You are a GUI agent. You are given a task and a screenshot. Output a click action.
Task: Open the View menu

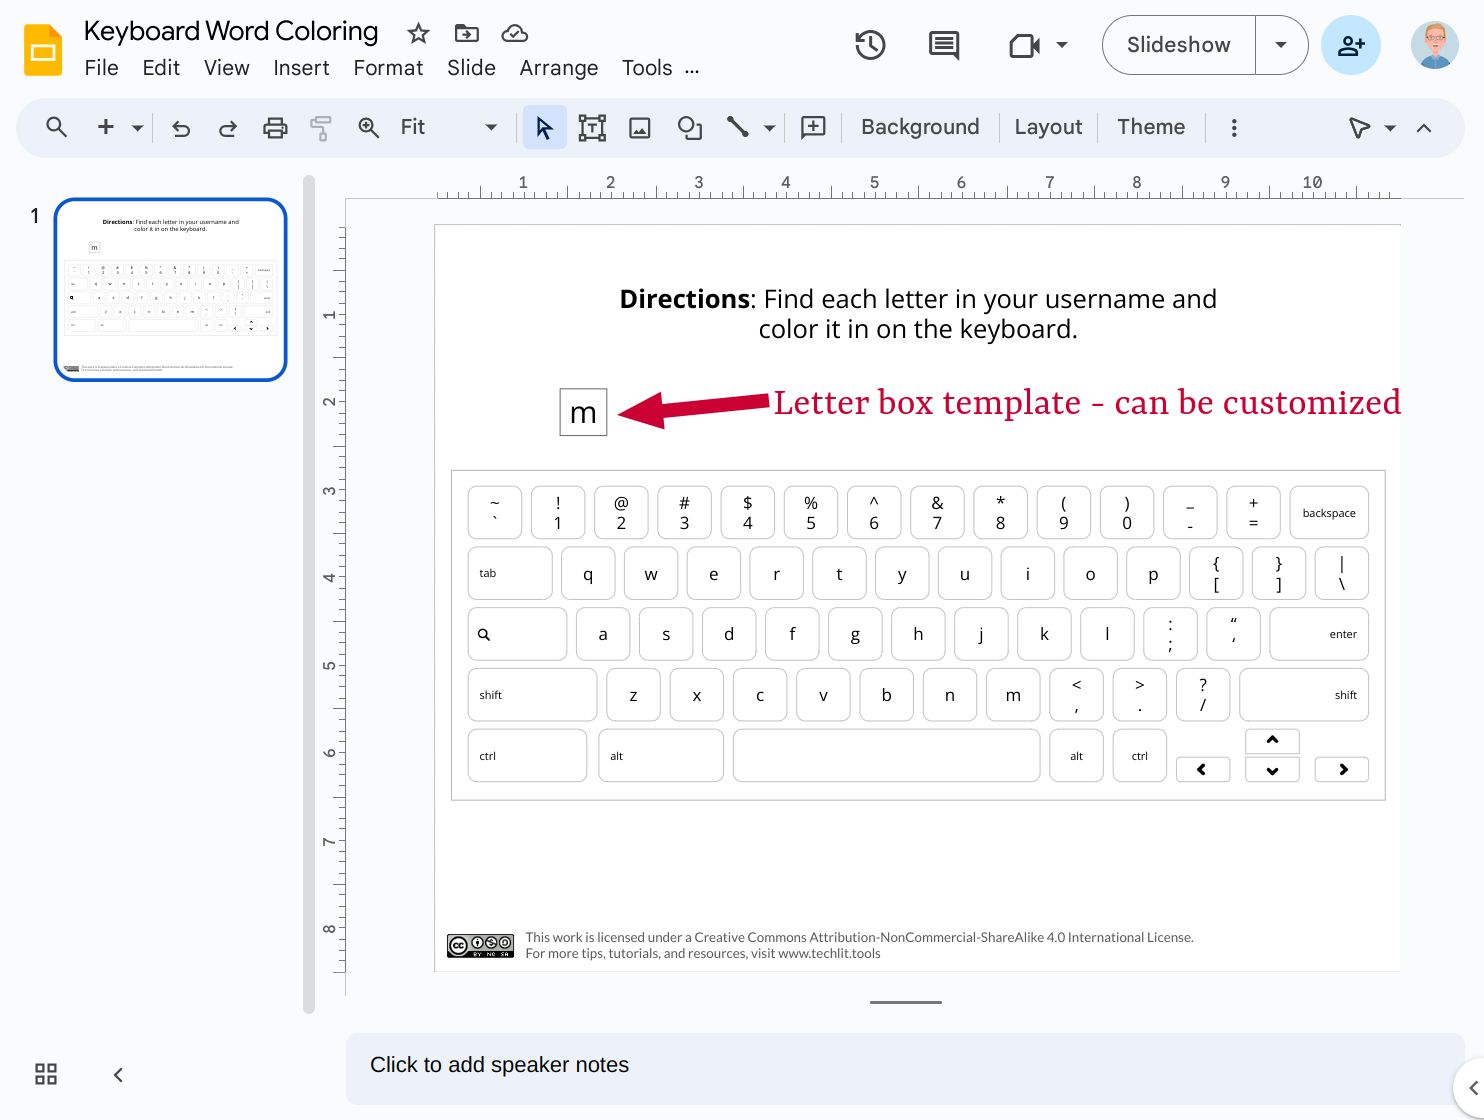tap(227, 68)
